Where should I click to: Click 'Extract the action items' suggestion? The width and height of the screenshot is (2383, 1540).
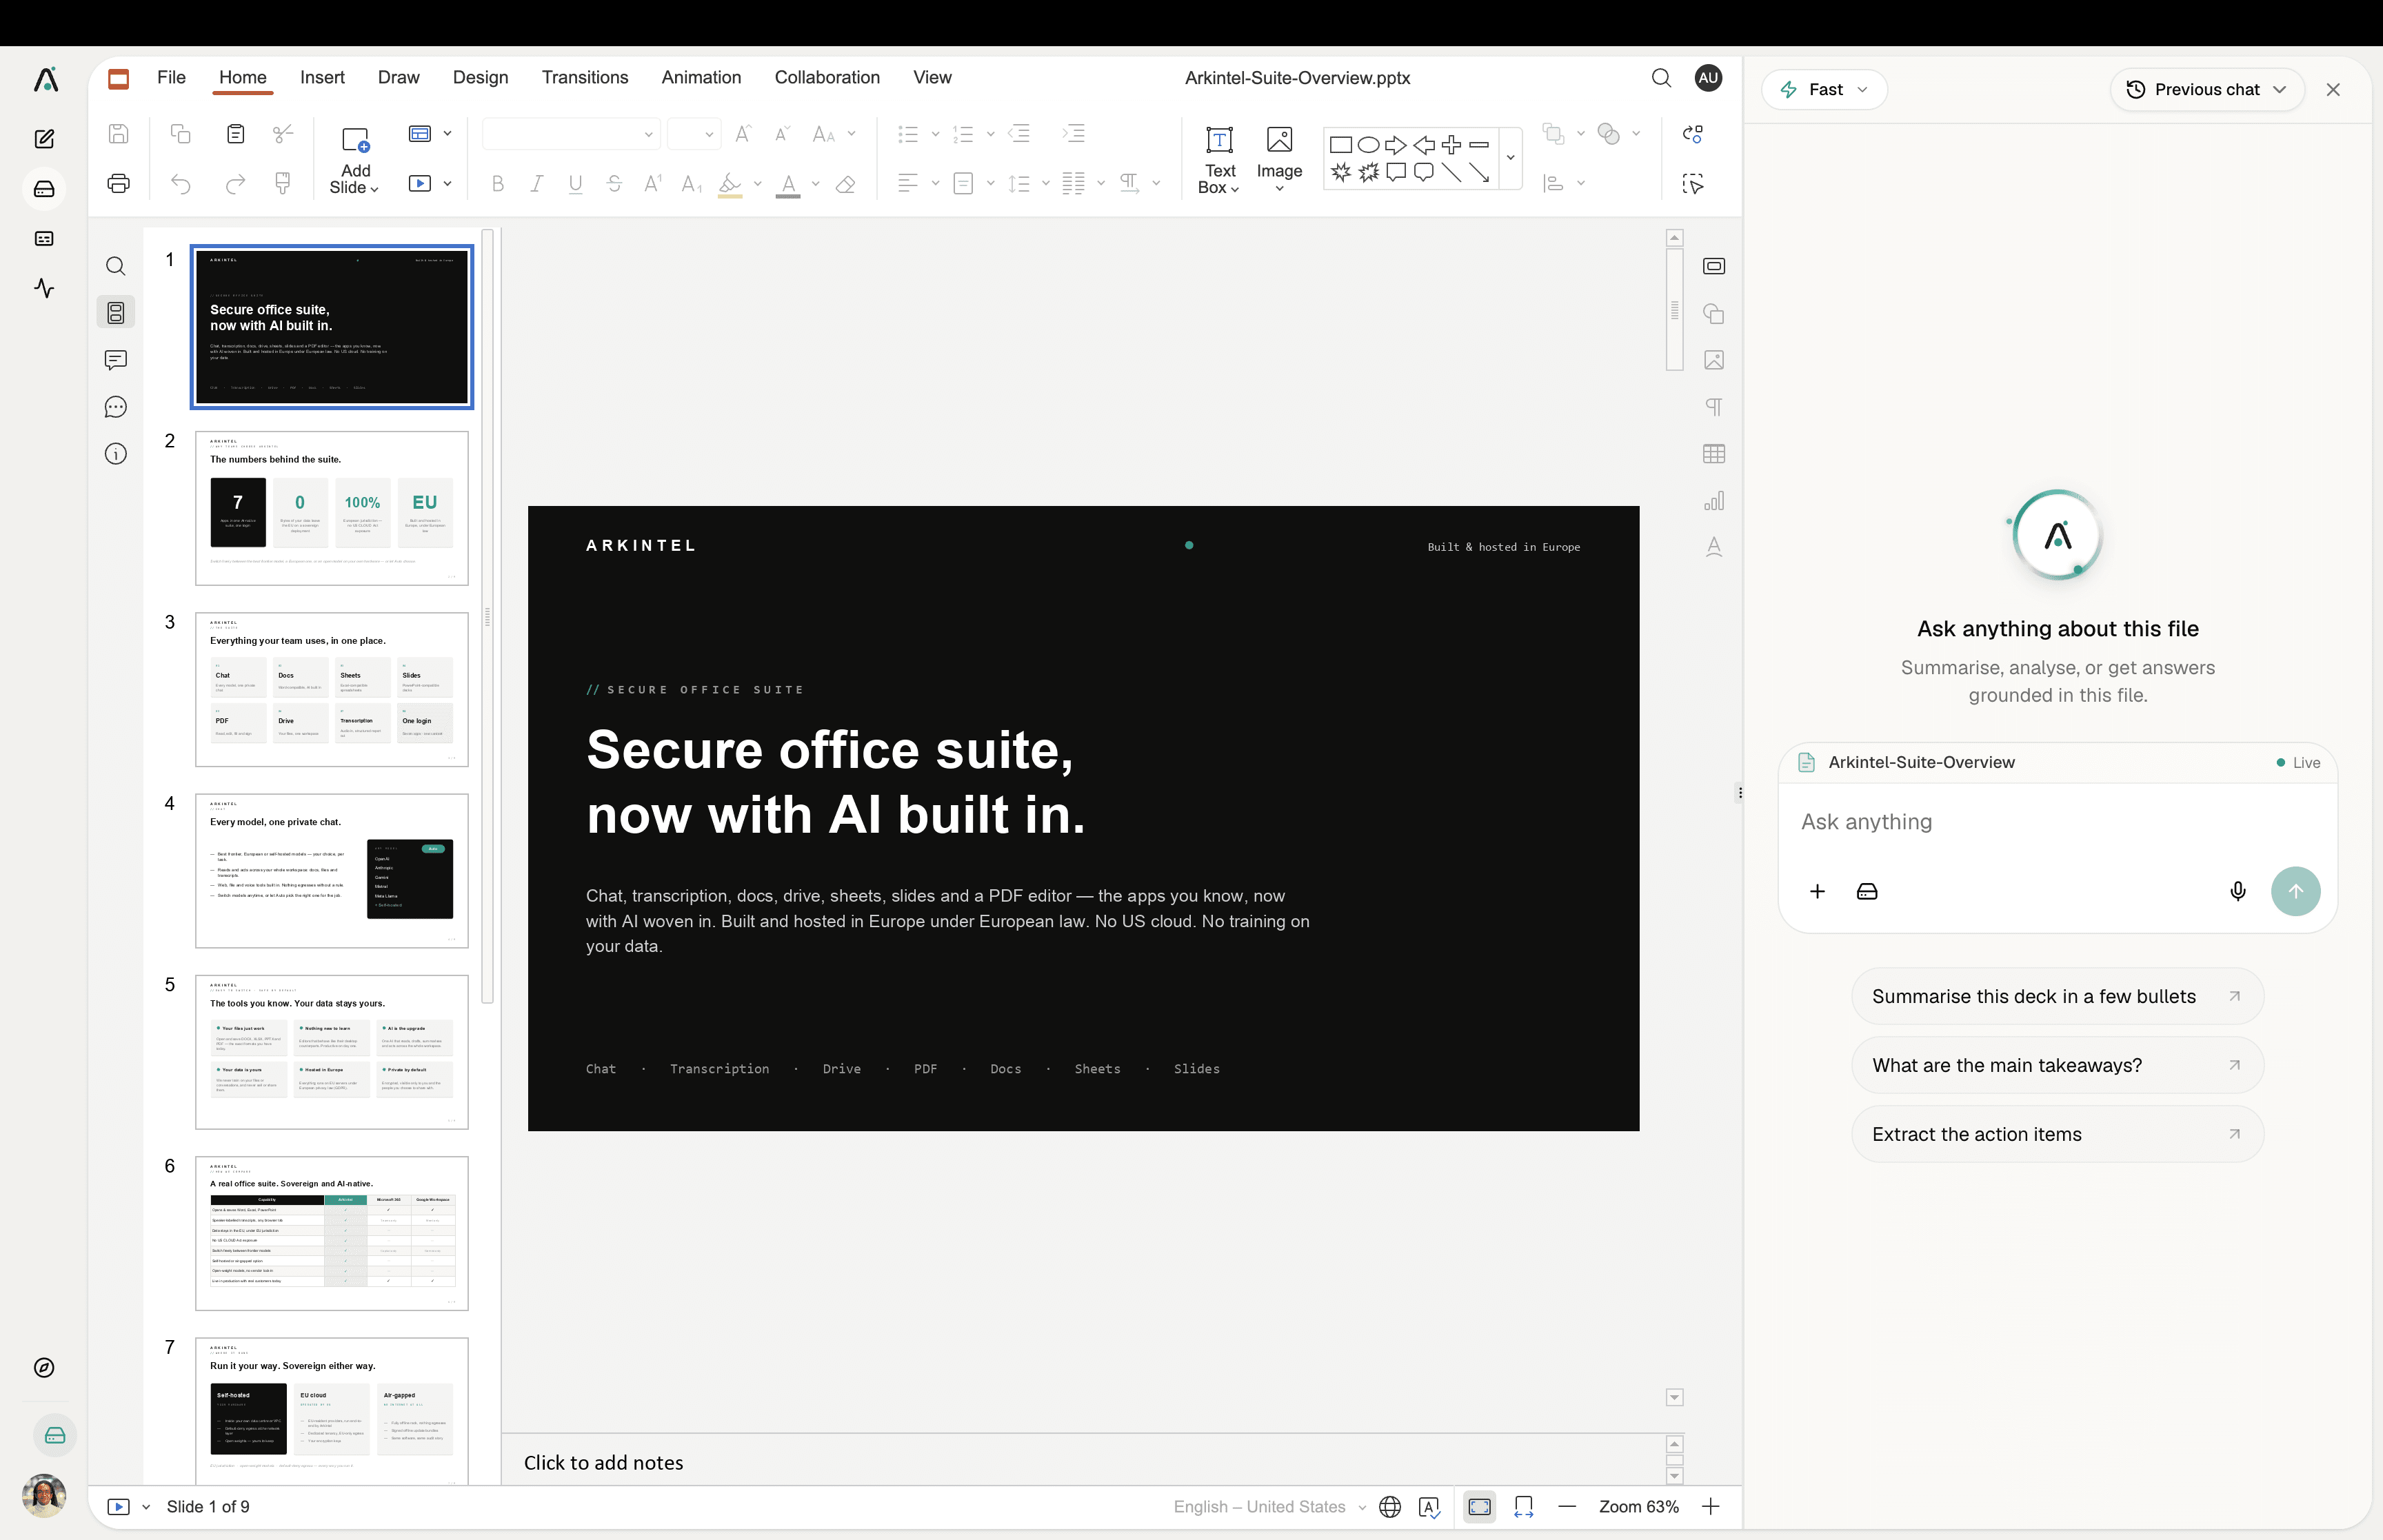coord(2057,1135)
